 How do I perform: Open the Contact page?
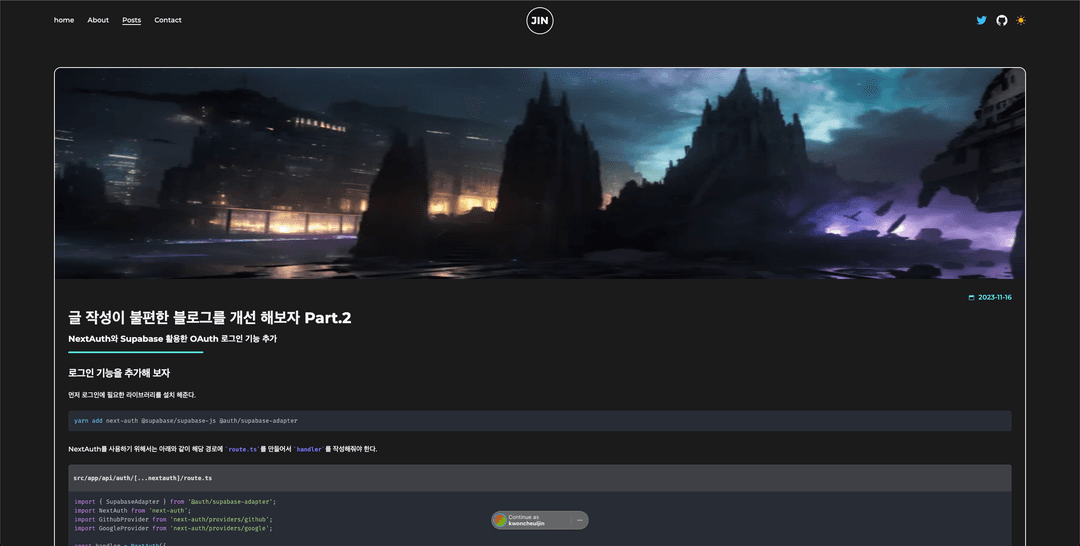coord(168,20)
